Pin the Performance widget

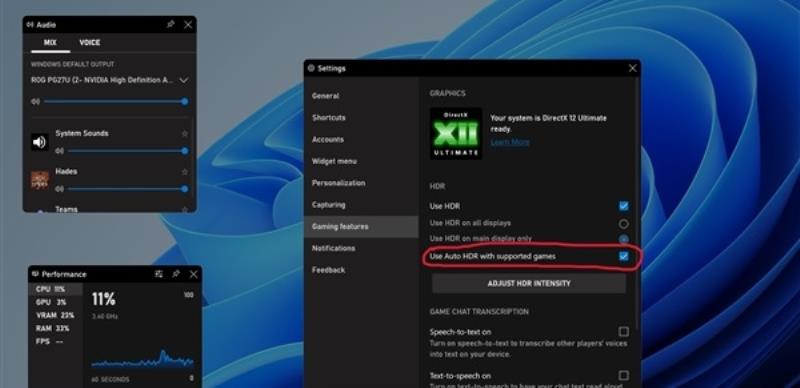pos(176,274)
